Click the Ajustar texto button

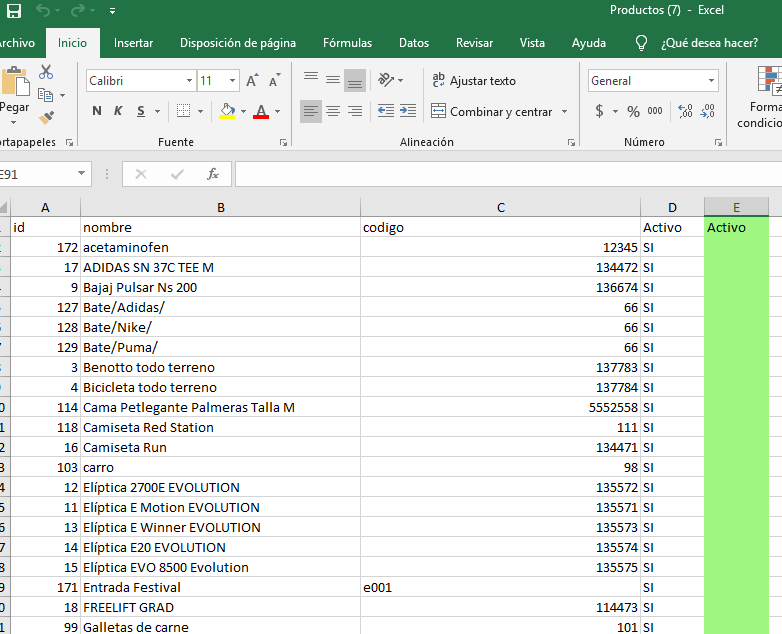474,81
